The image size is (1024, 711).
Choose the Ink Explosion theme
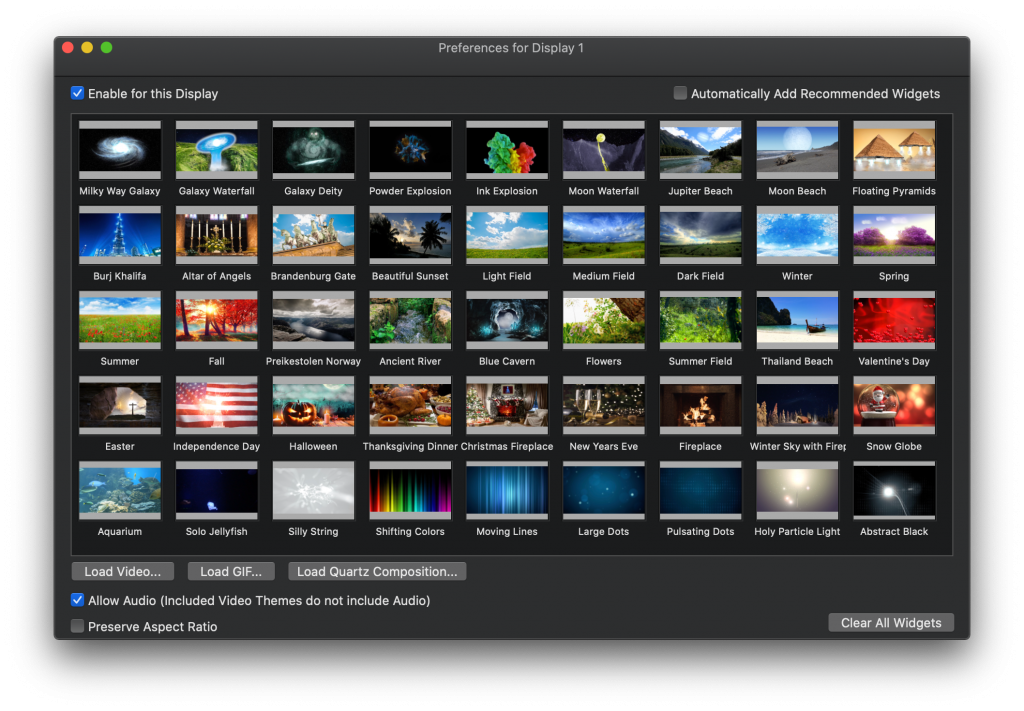(x=507, y=150)
